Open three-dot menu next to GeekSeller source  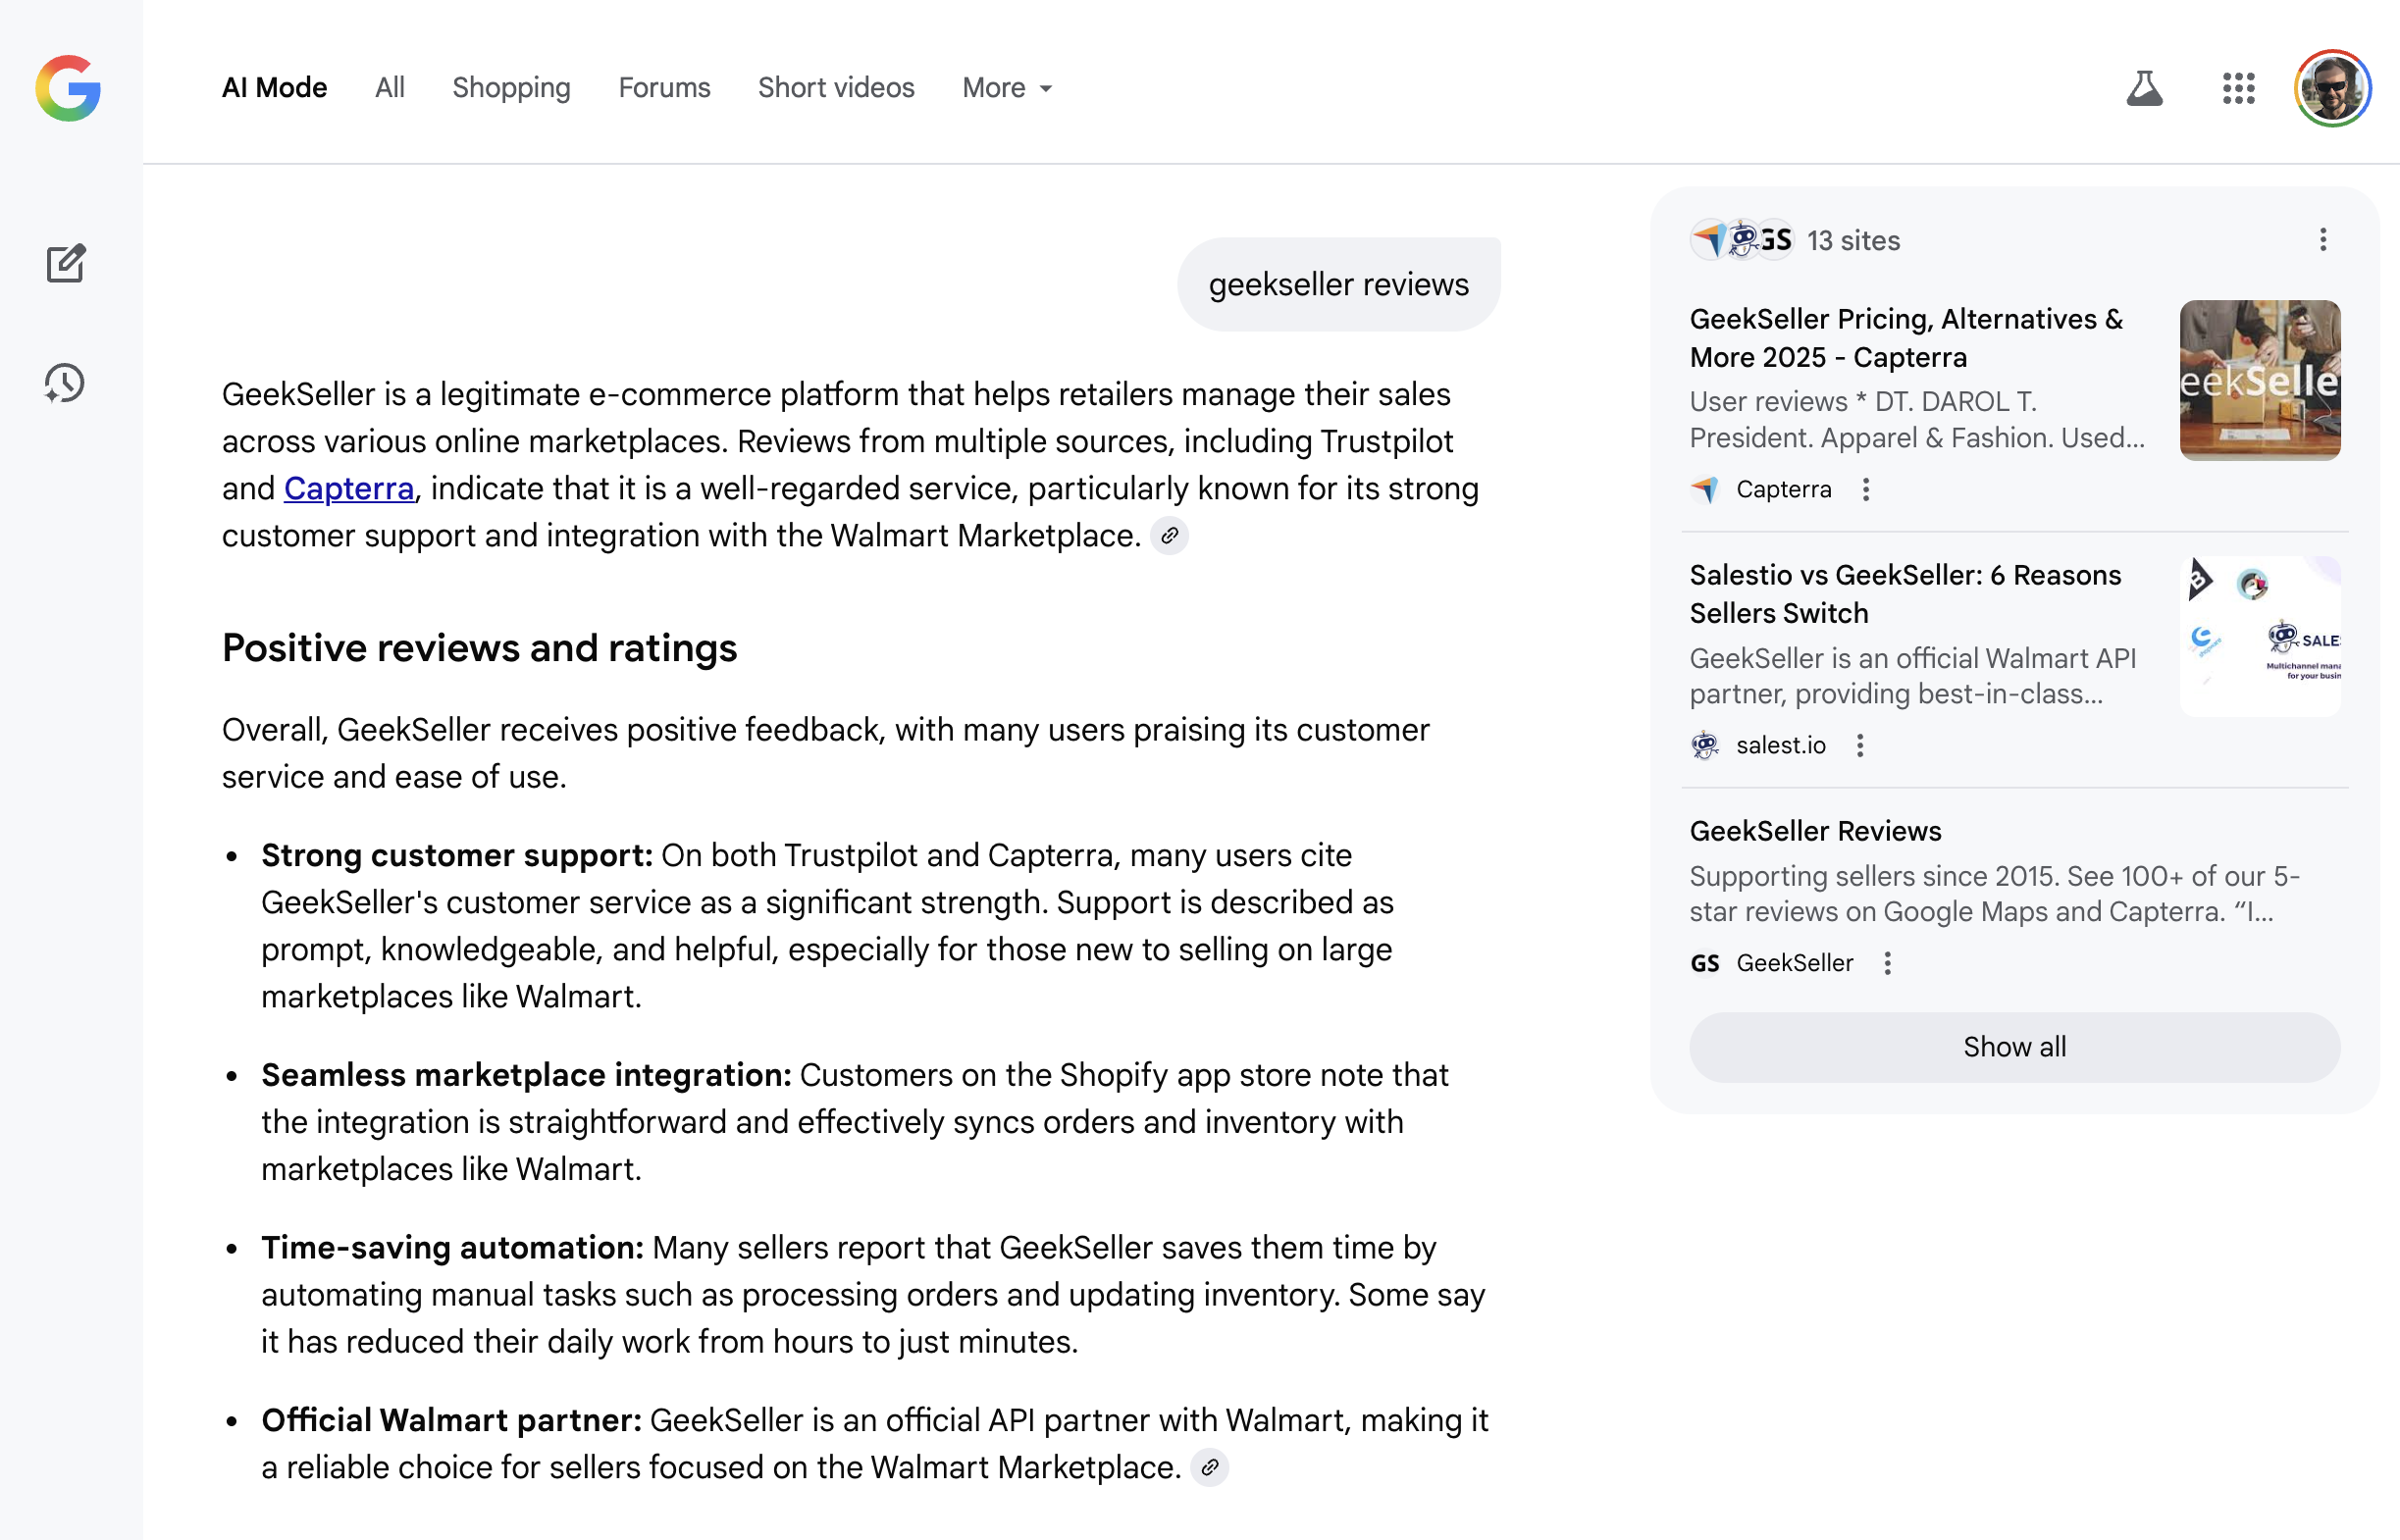point(1887,963)
